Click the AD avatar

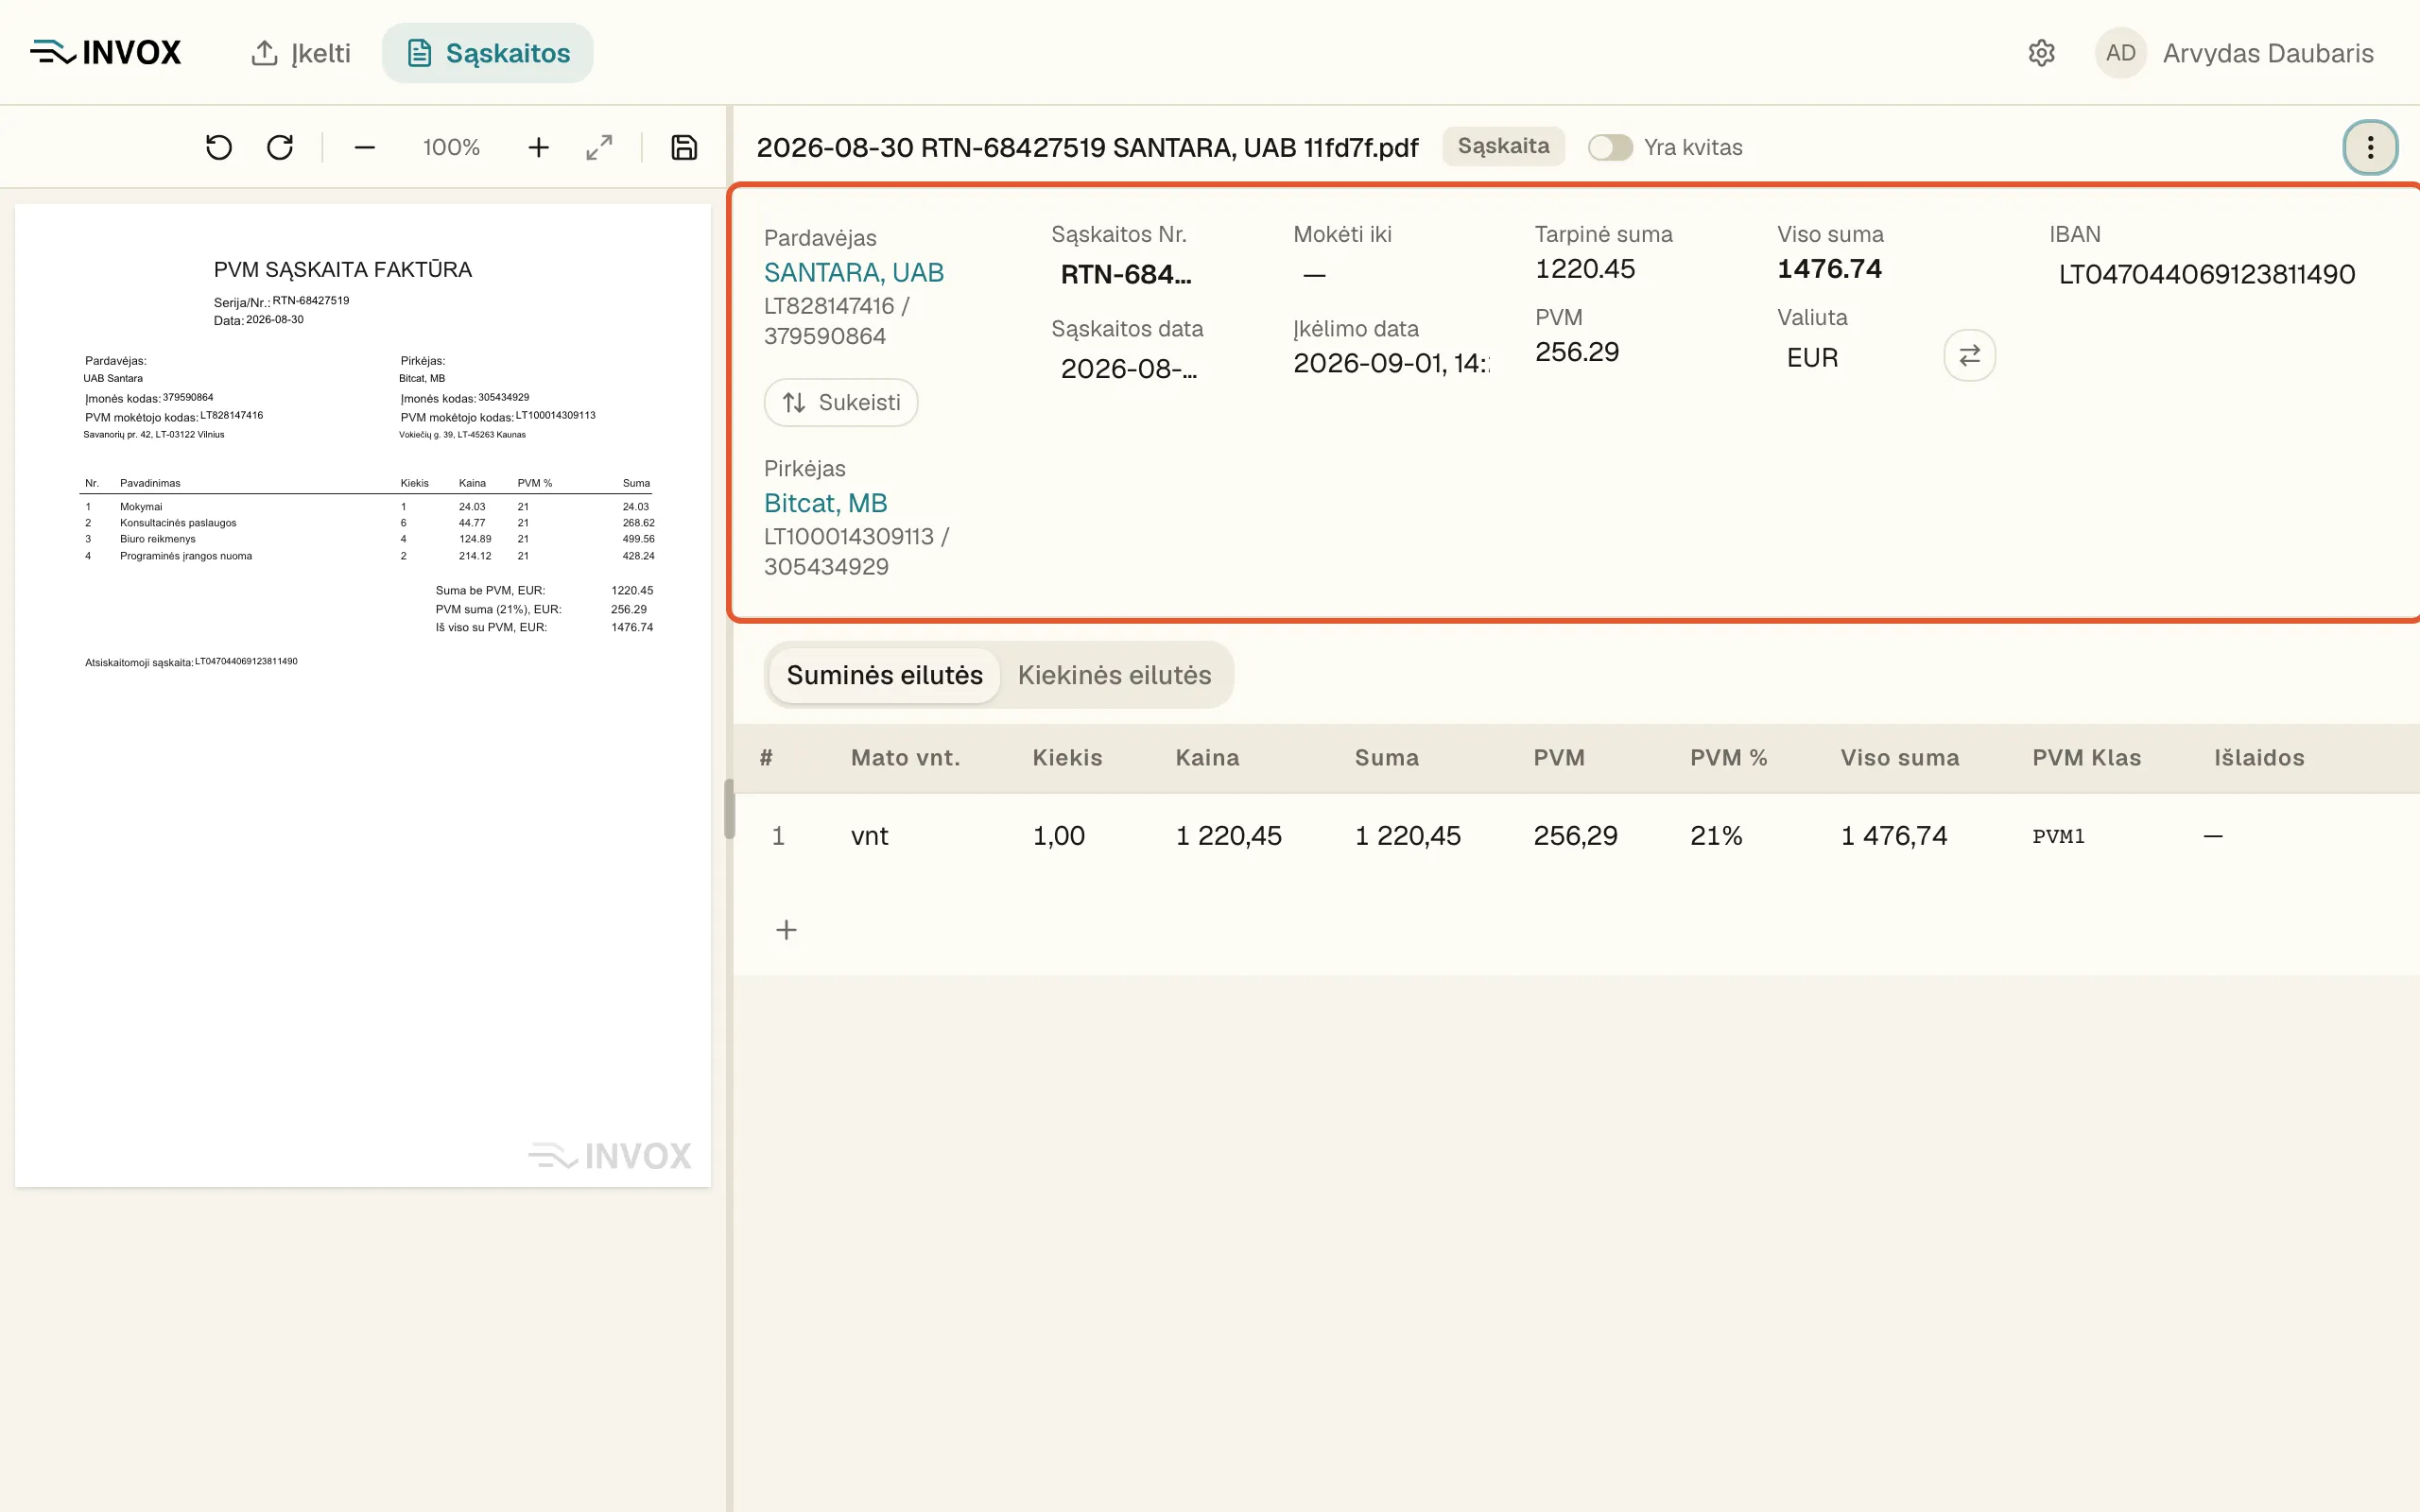[2120, 53]
